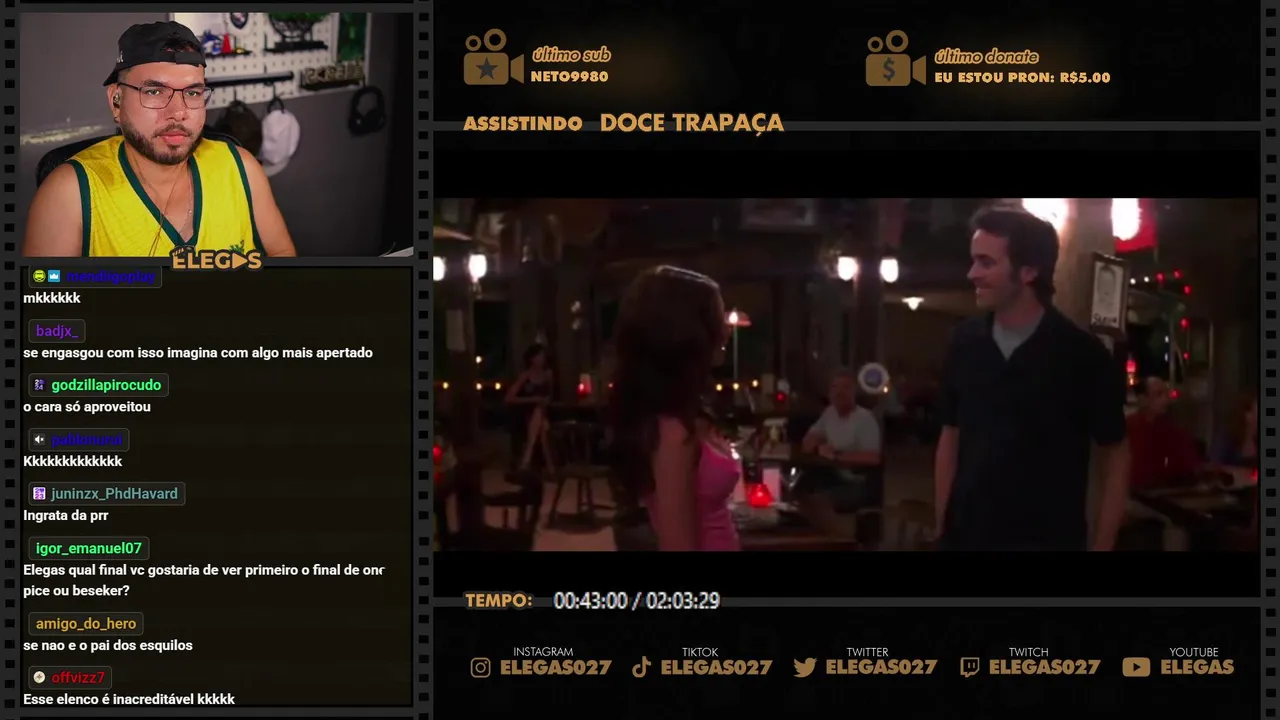Viewport: 1280px width, 720px height.
Task: Open the TikTok logo icon
Action: tap(642, 667)
